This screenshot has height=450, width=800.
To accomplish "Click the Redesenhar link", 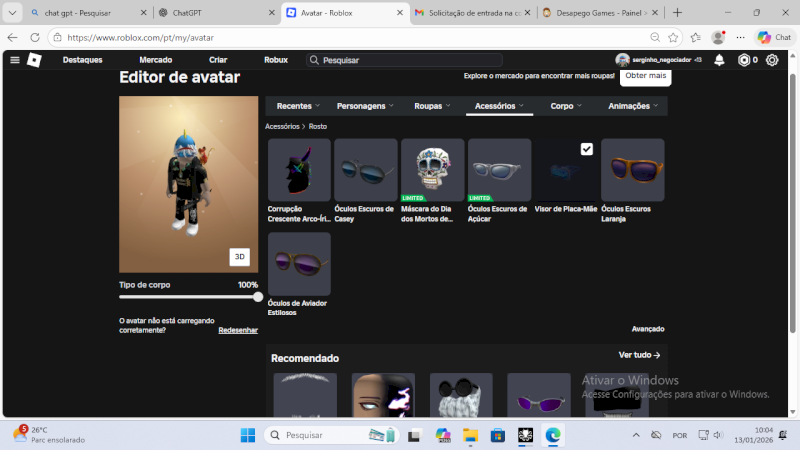I will 238,330.
